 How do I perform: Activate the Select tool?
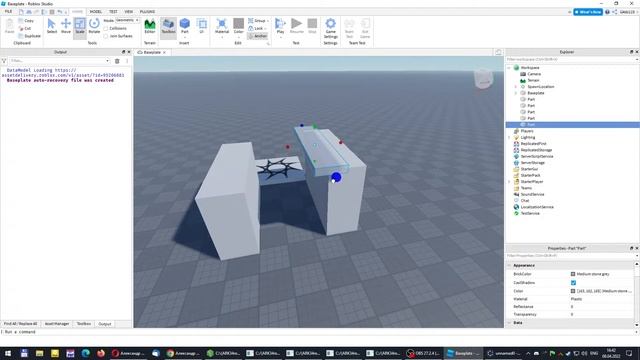coord(52,27)
